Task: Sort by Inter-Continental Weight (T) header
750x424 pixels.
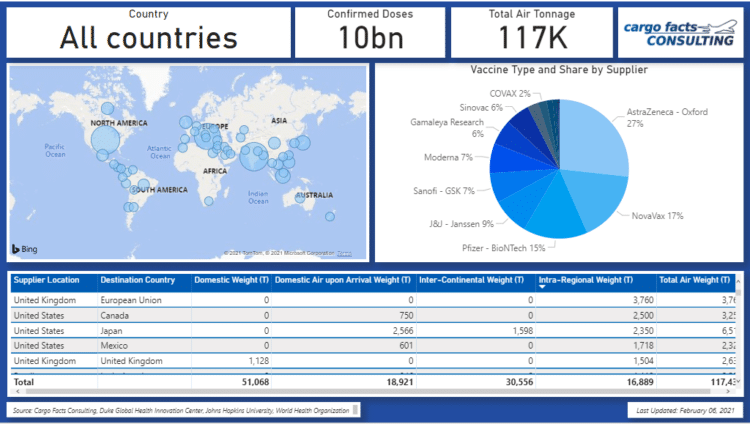Action: click(x=471, y=280)
